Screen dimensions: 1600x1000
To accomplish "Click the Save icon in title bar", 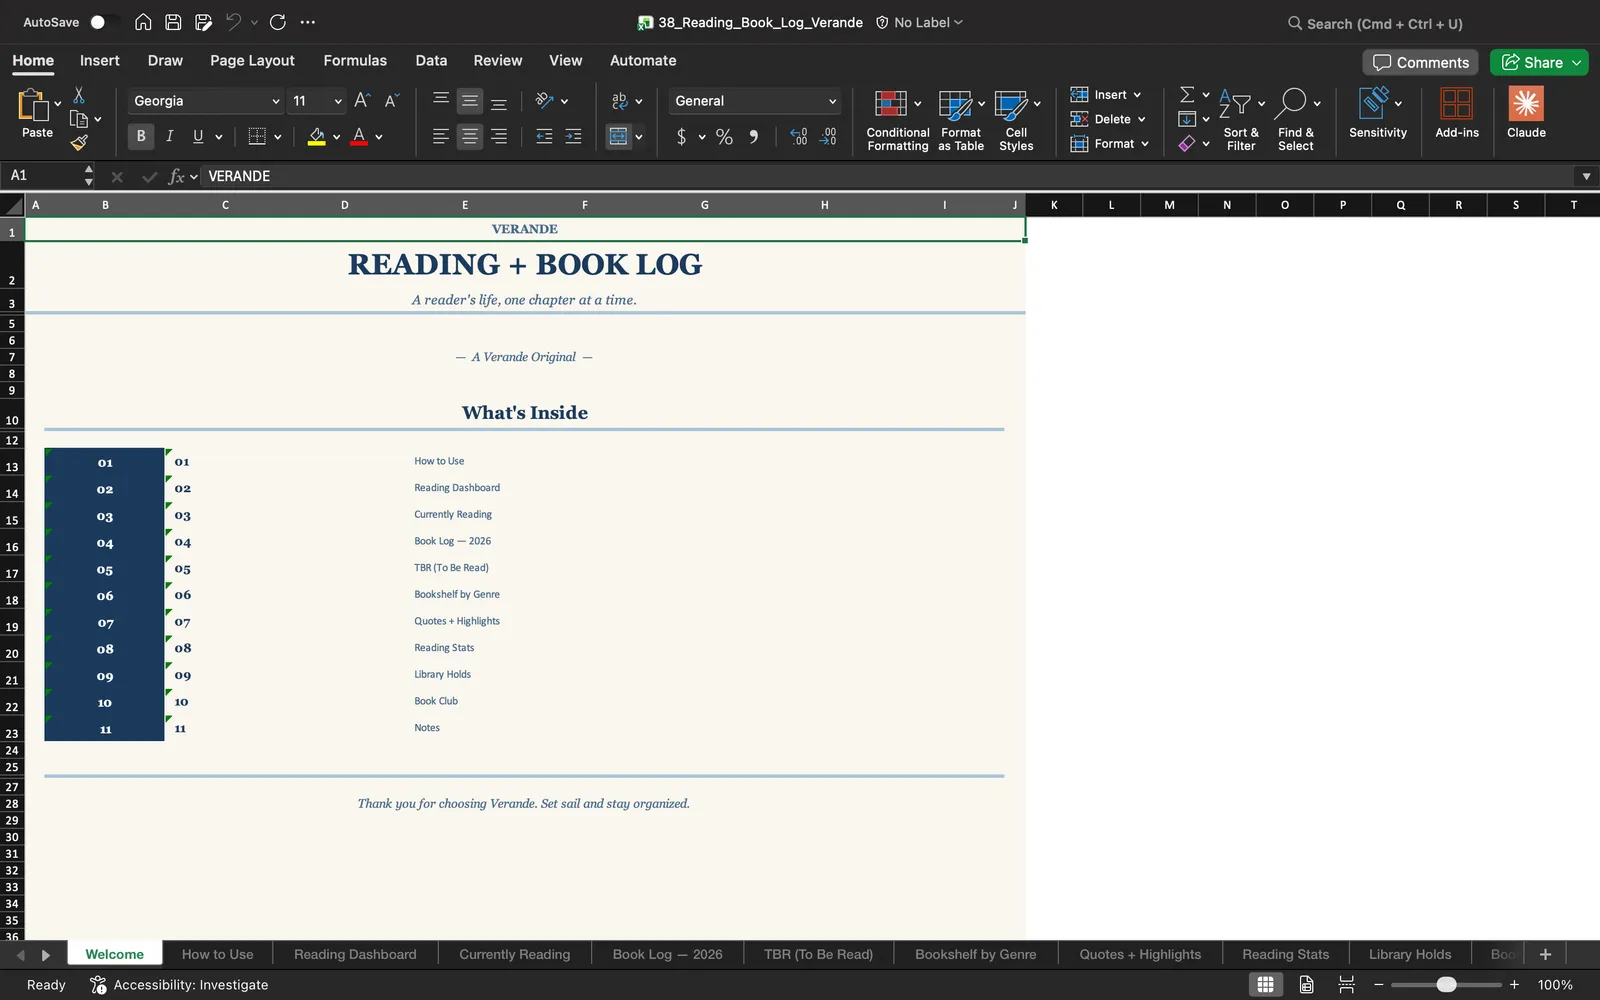I will pos(173,22).
